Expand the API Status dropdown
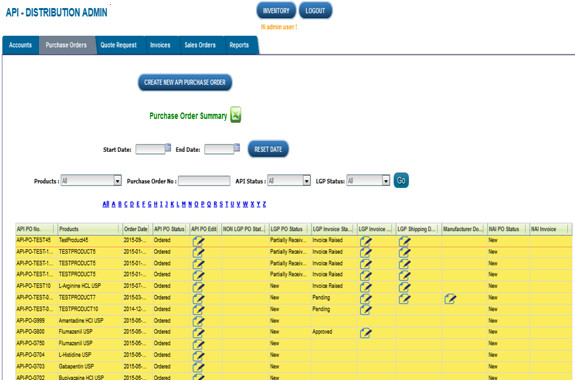575x380 pixels. [x=307, y=180]
